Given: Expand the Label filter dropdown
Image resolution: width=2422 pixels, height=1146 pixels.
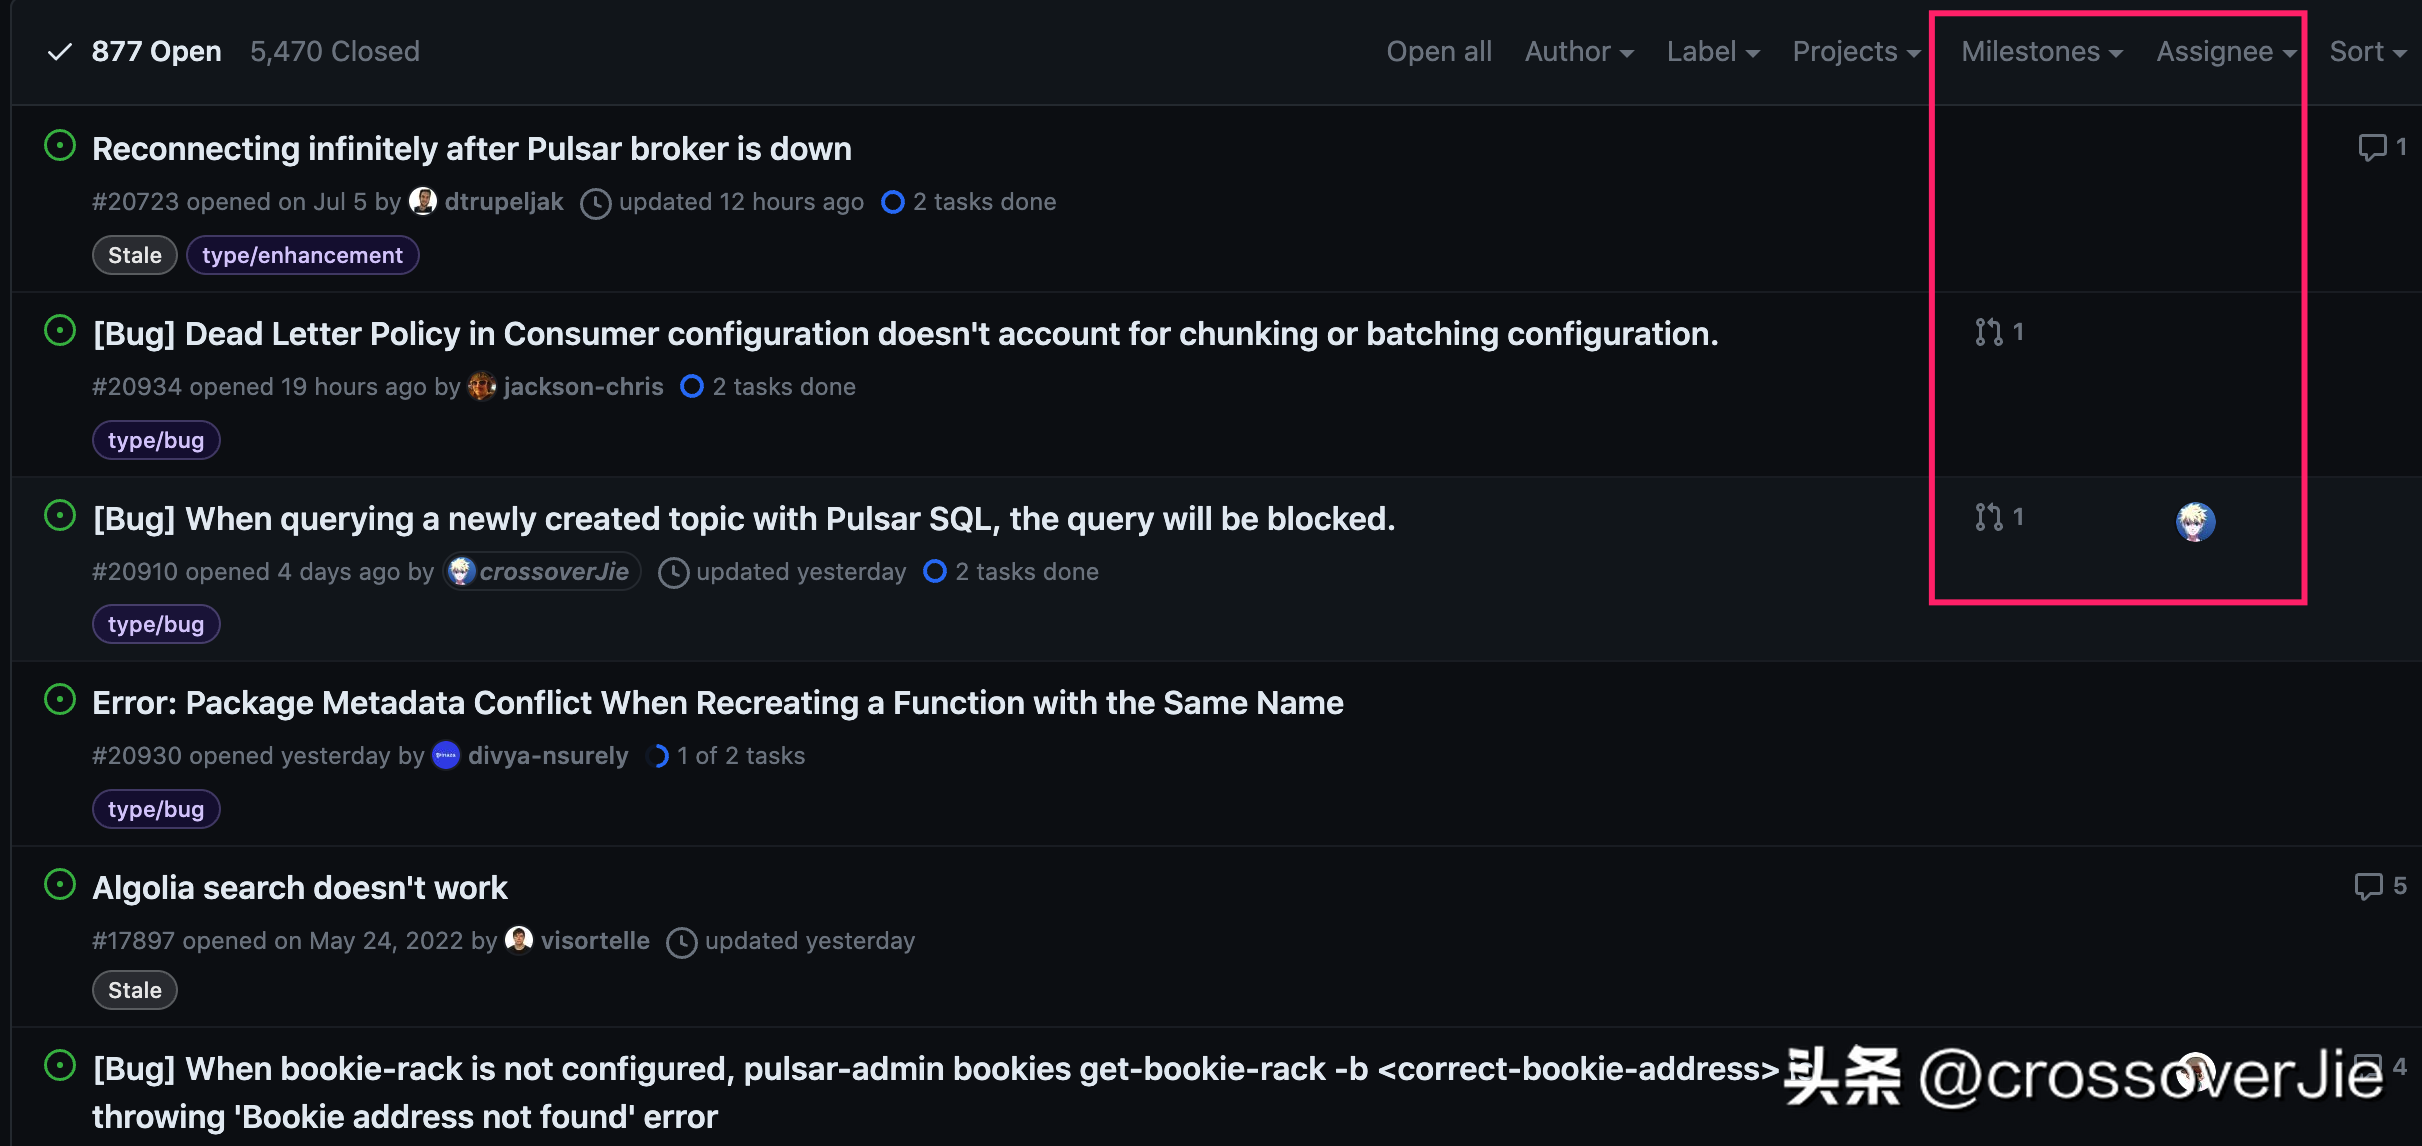Looking at the screenshot, I should 1713,51.
